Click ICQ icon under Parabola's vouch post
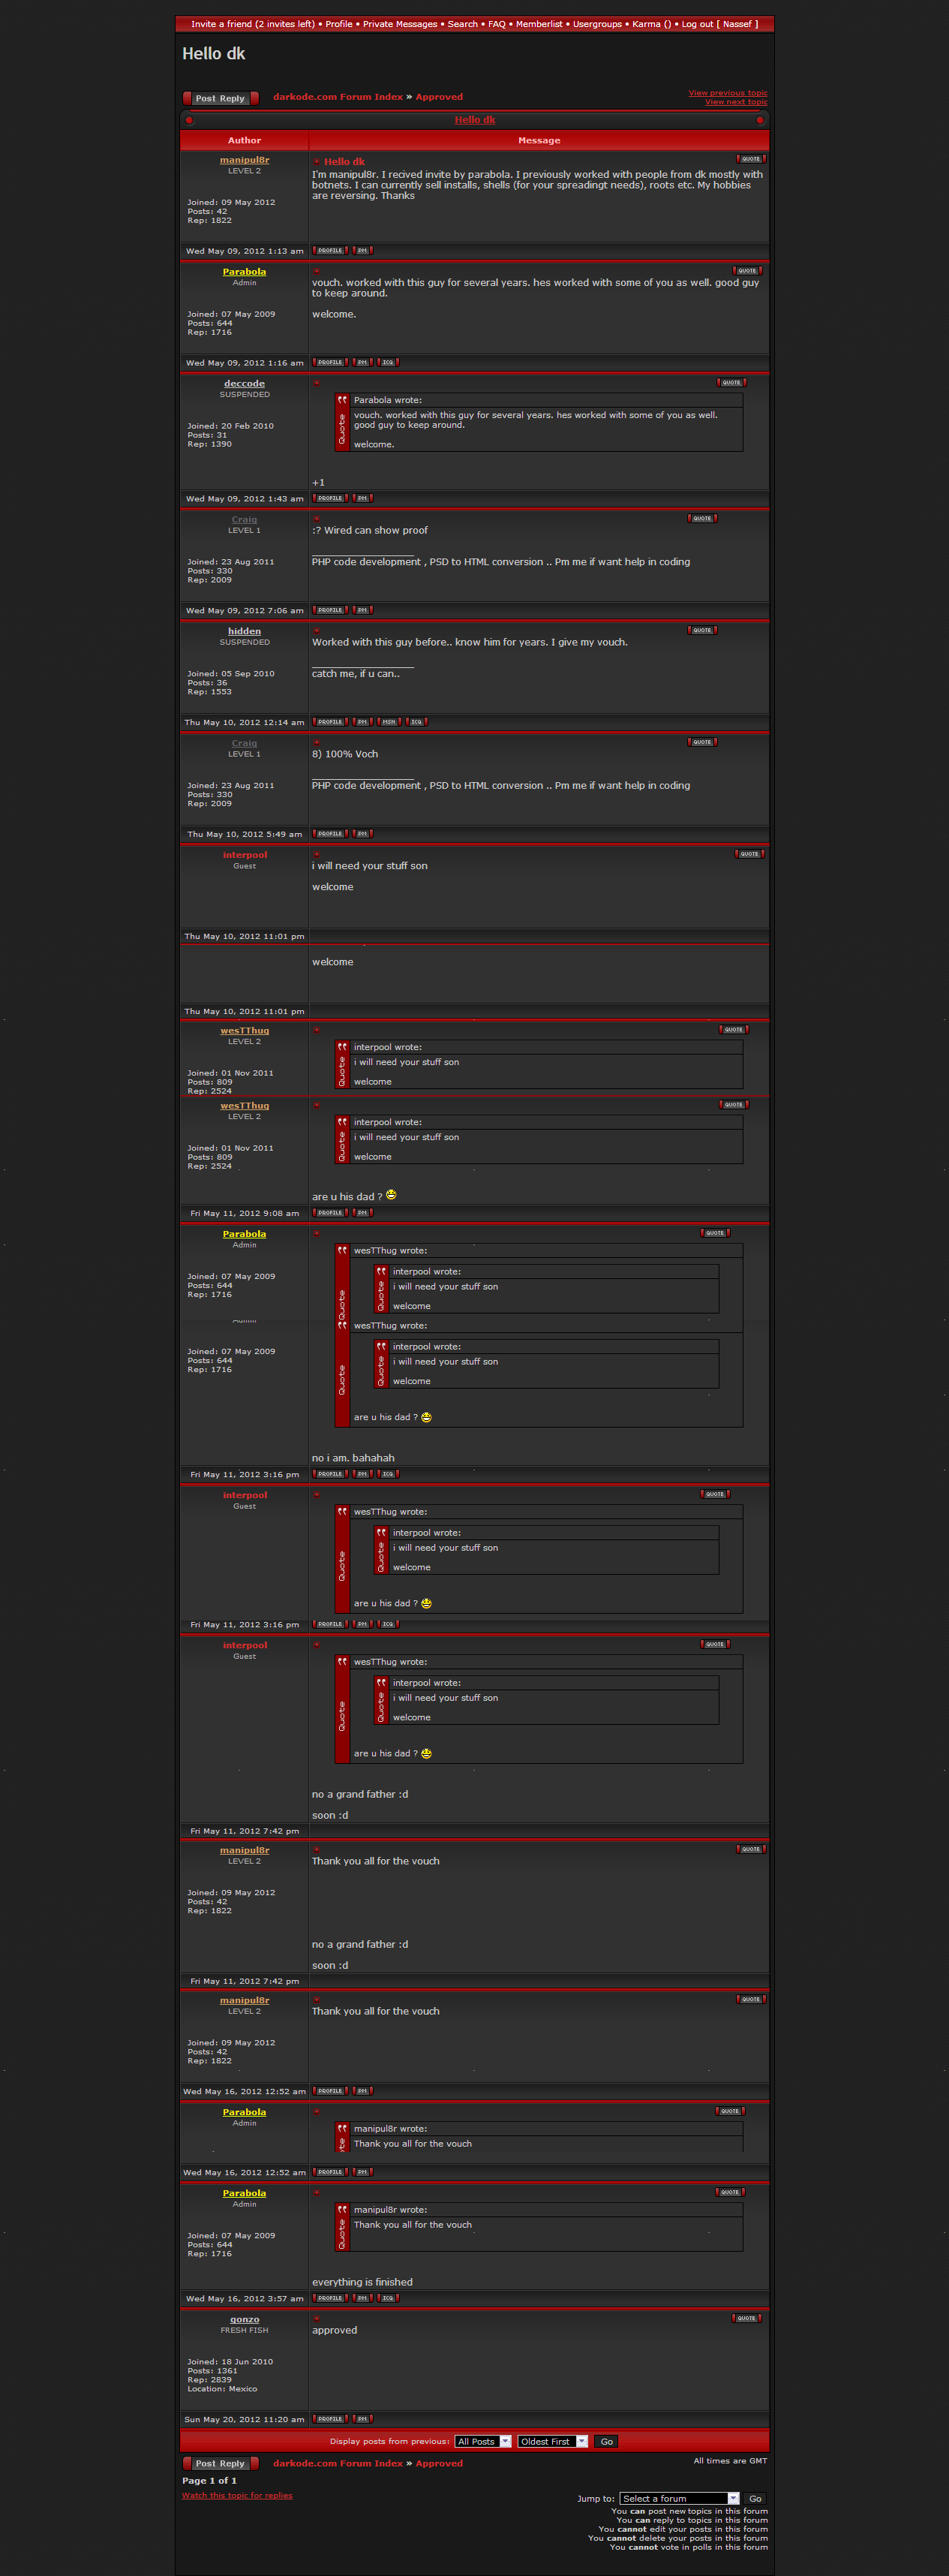Viewport: 949px width, 2576px height. coord(388,363)
